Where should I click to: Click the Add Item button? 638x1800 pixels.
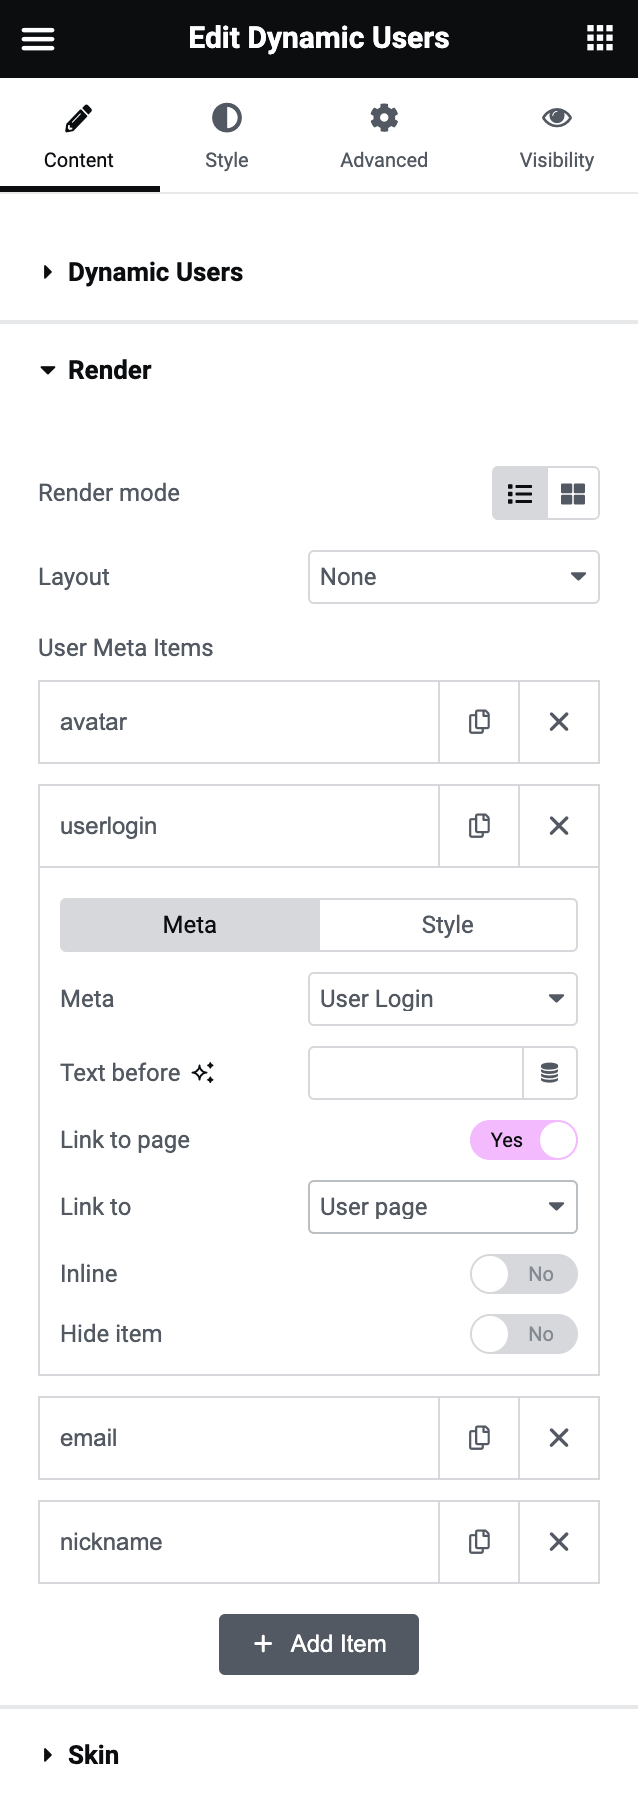point(318,1644)
